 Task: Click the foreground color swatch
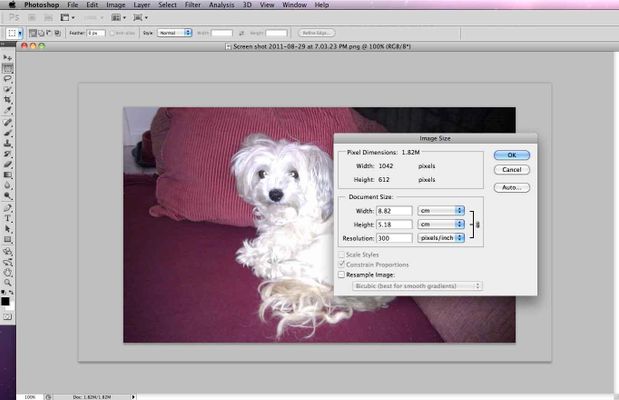[x=6, y=300]
